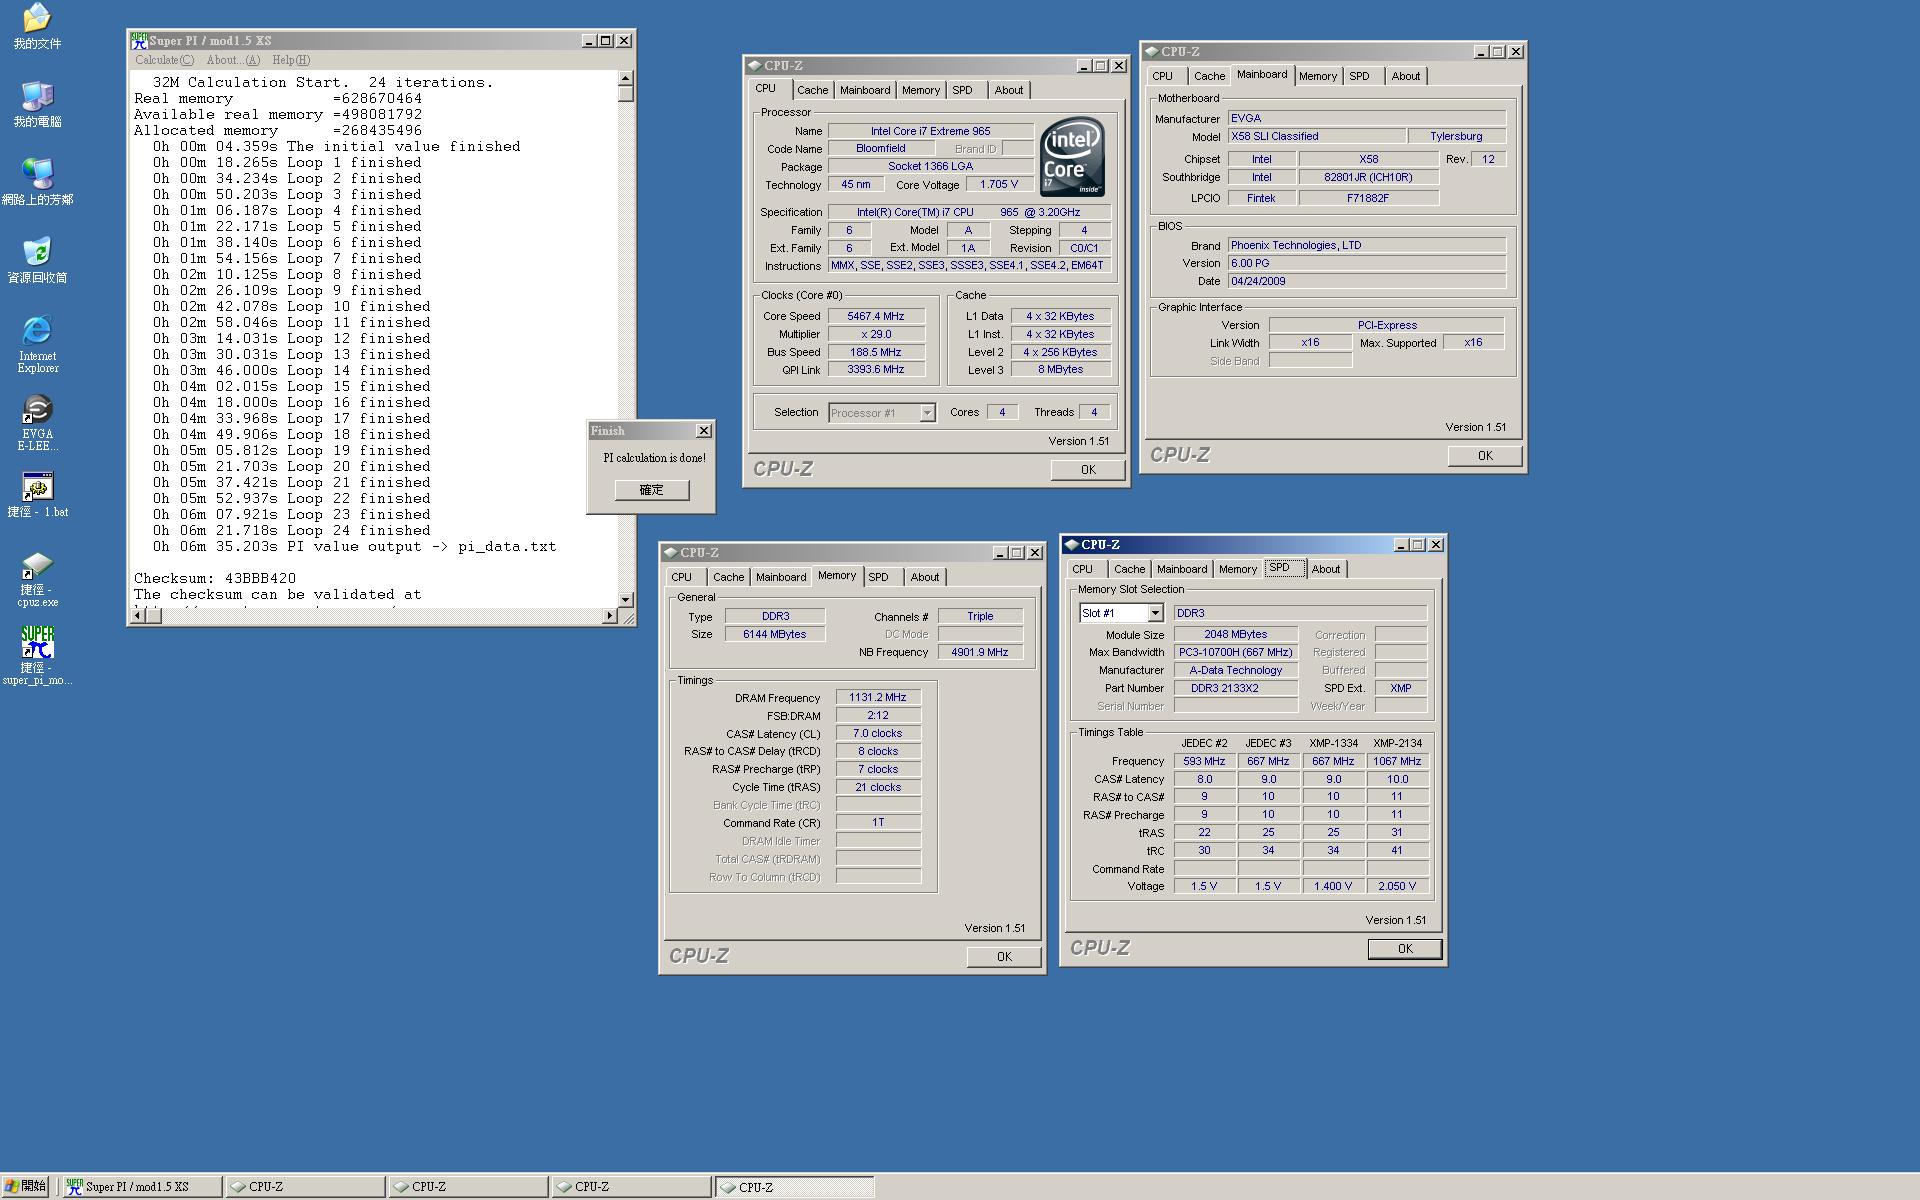This screenshot has height=1200, width=1920.
Task: Open the About menu in Super PI
Action: 233,60
